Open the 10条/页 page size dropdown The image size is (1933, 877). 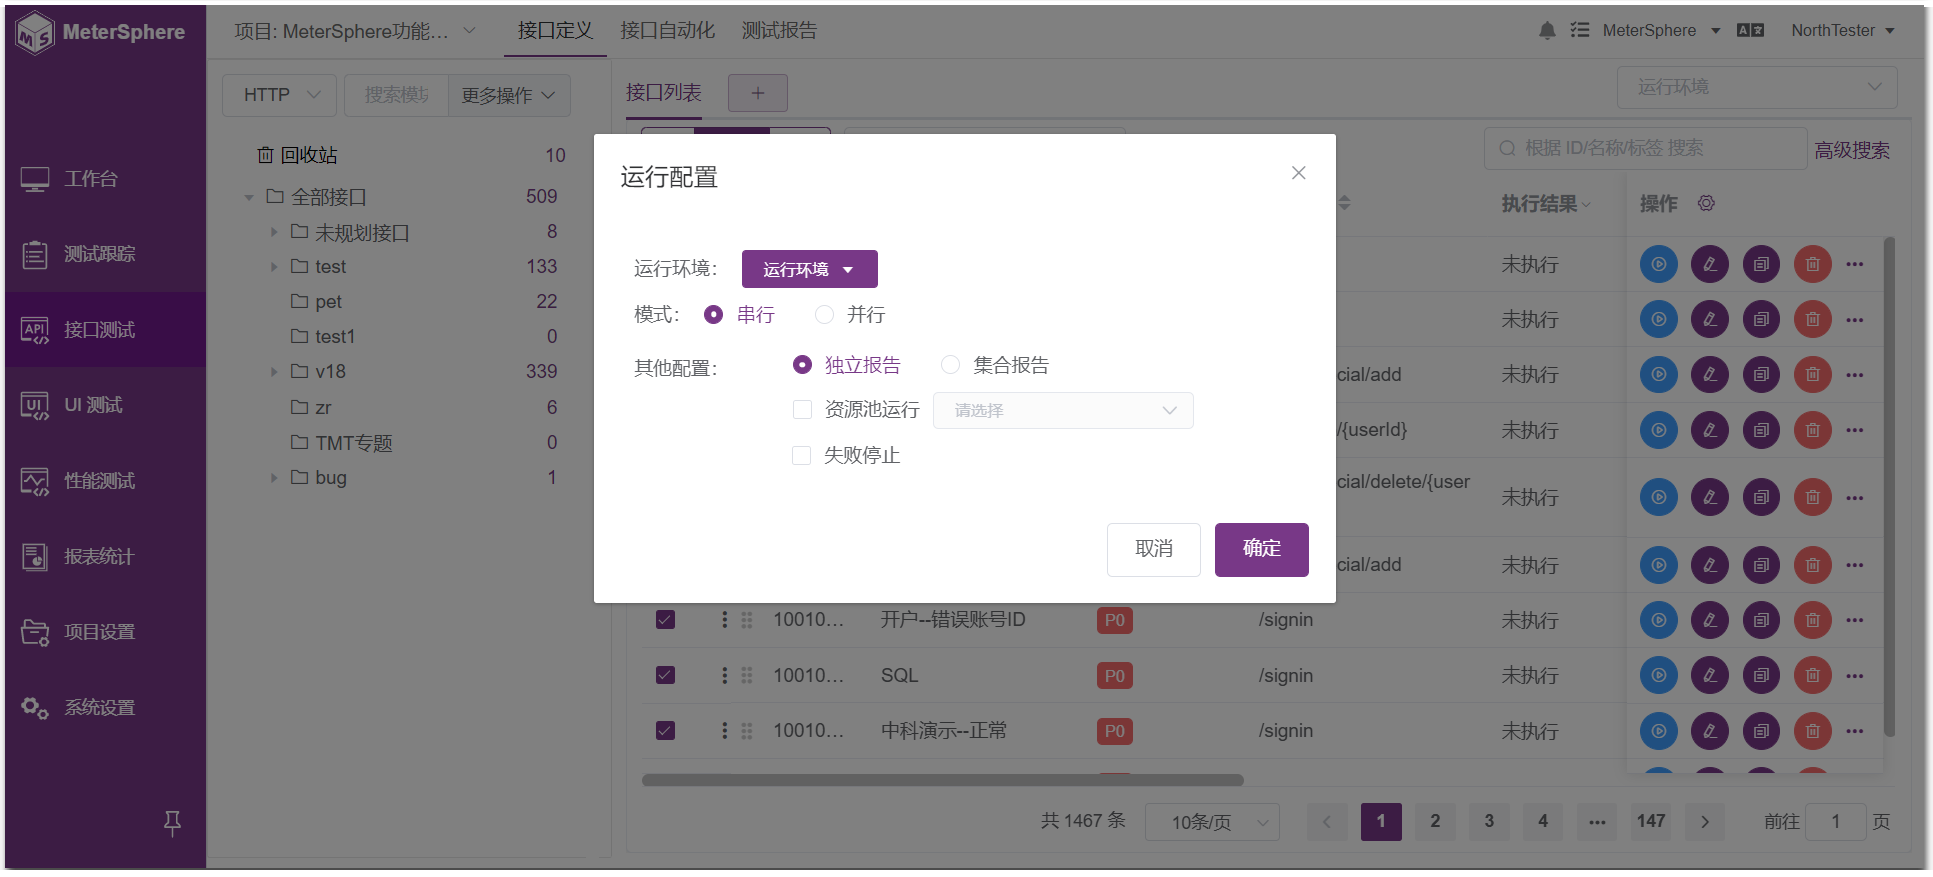click(1212, 822)
